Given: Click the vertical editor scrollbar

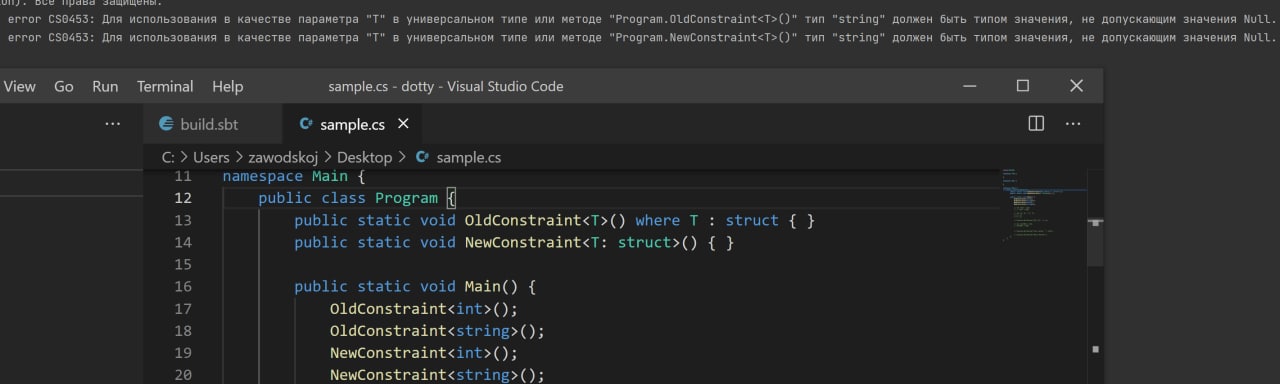Looking at the screenshot, I should pyautogui.click(x=1096, y=276).
